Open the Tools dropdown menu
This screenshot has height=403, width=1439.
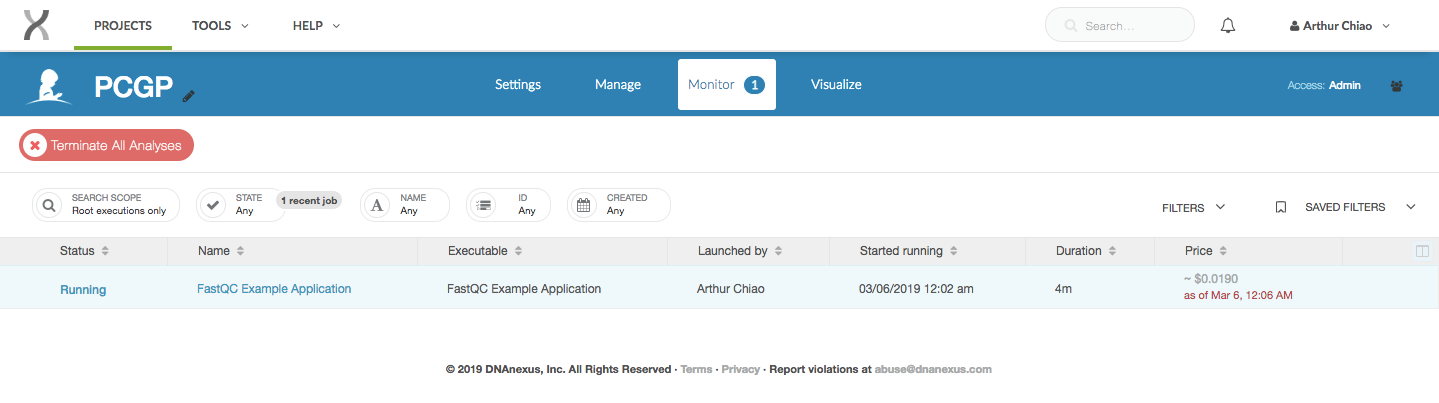220,26
